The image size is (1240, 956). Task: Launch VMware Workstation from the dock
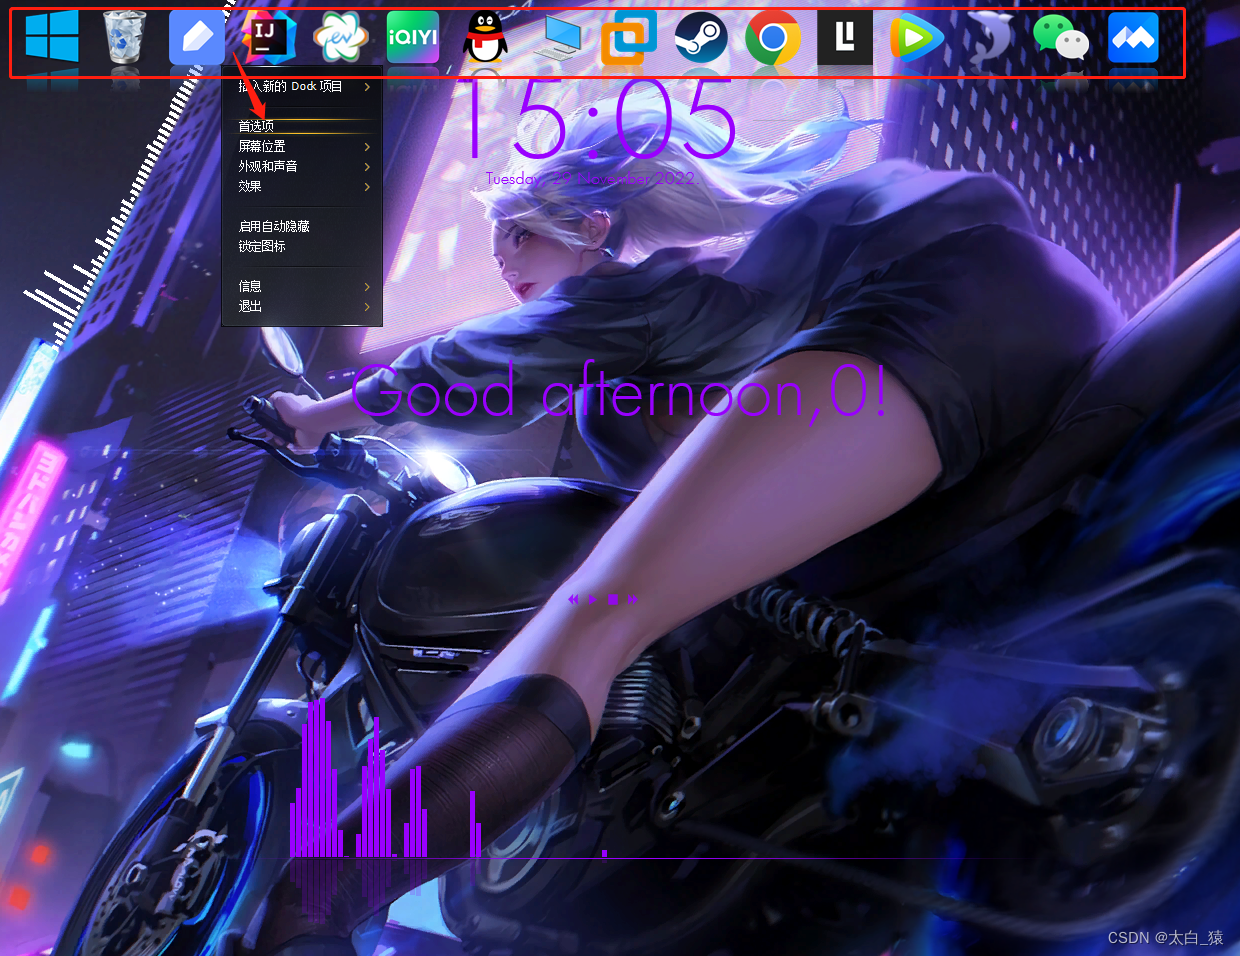coord(629,38)
